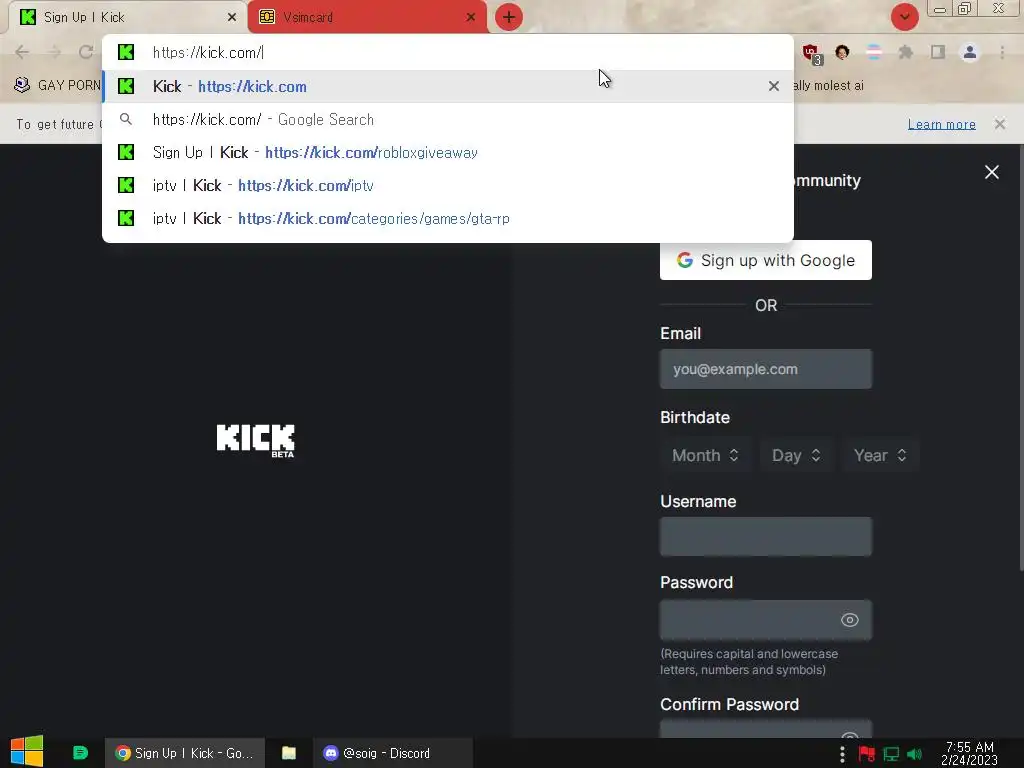
Task: Open the Windows Start menu
Action: click(27, 752)
